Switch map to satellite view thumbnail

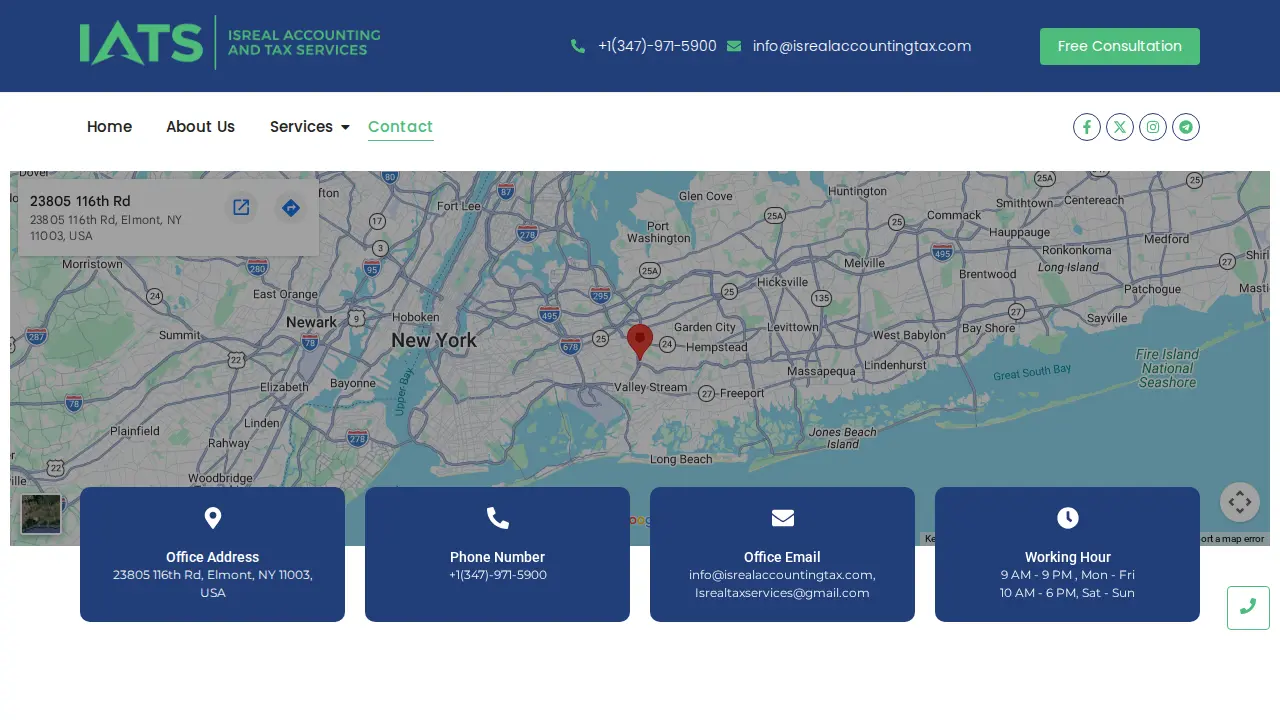click(41, 514)
